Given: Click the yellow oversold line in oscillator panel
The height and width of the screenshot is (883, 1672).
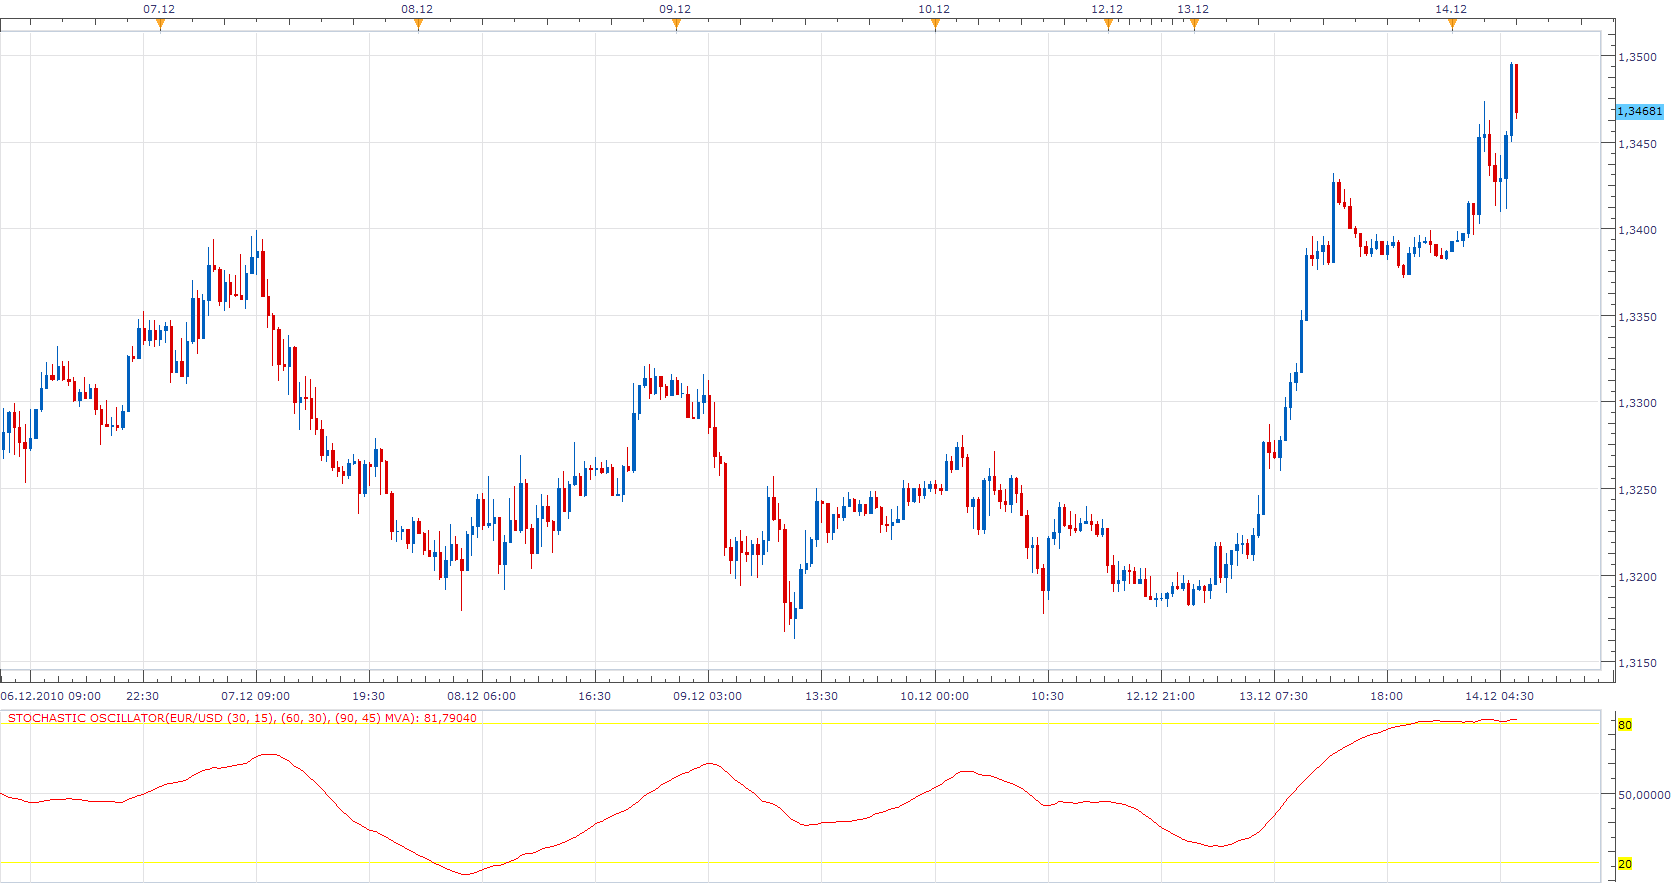Looking at the screenshot, I should tap(800, 862).
